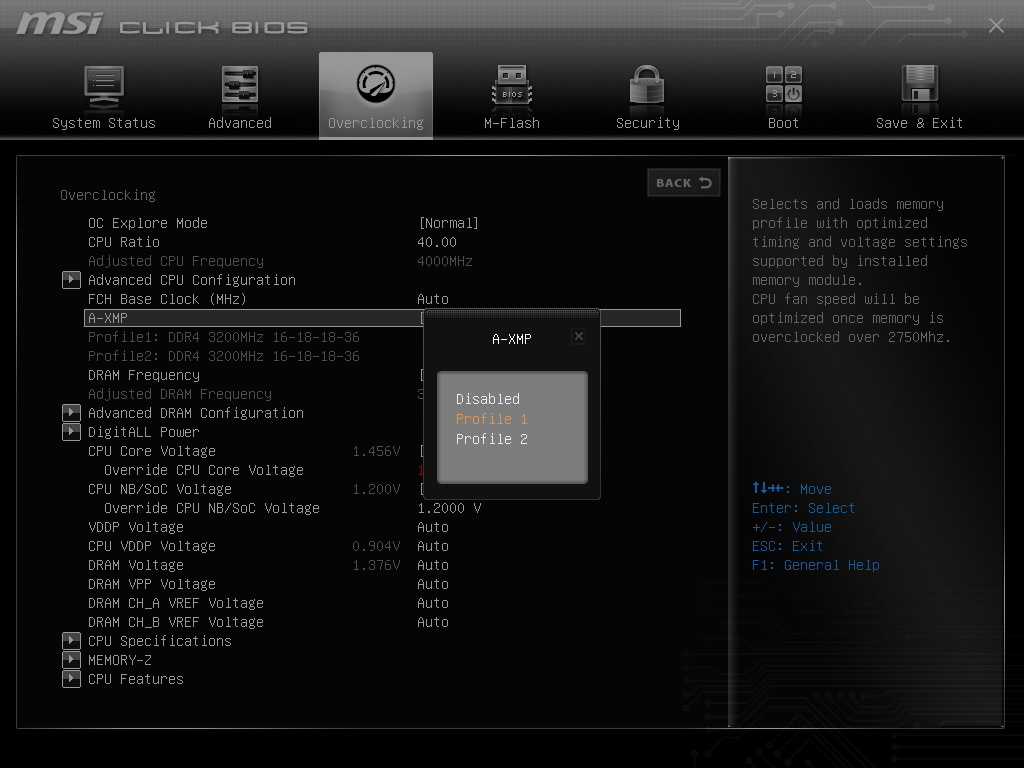Edit the CPU Ratio value 40.00
Screen dimensions: 1024x768
437,242
